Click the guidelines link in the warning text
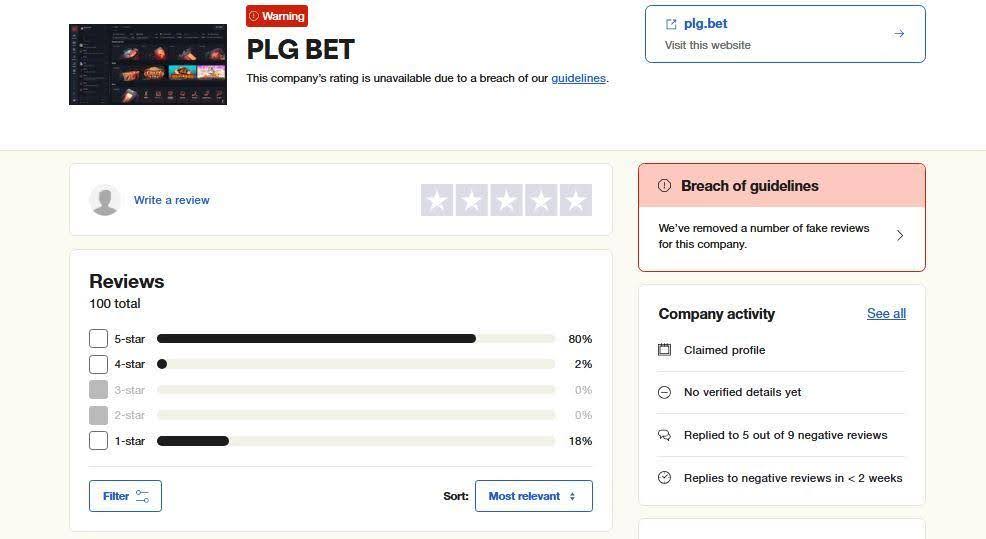Screen dimensions: 986x539 click(x=578, y=78)
